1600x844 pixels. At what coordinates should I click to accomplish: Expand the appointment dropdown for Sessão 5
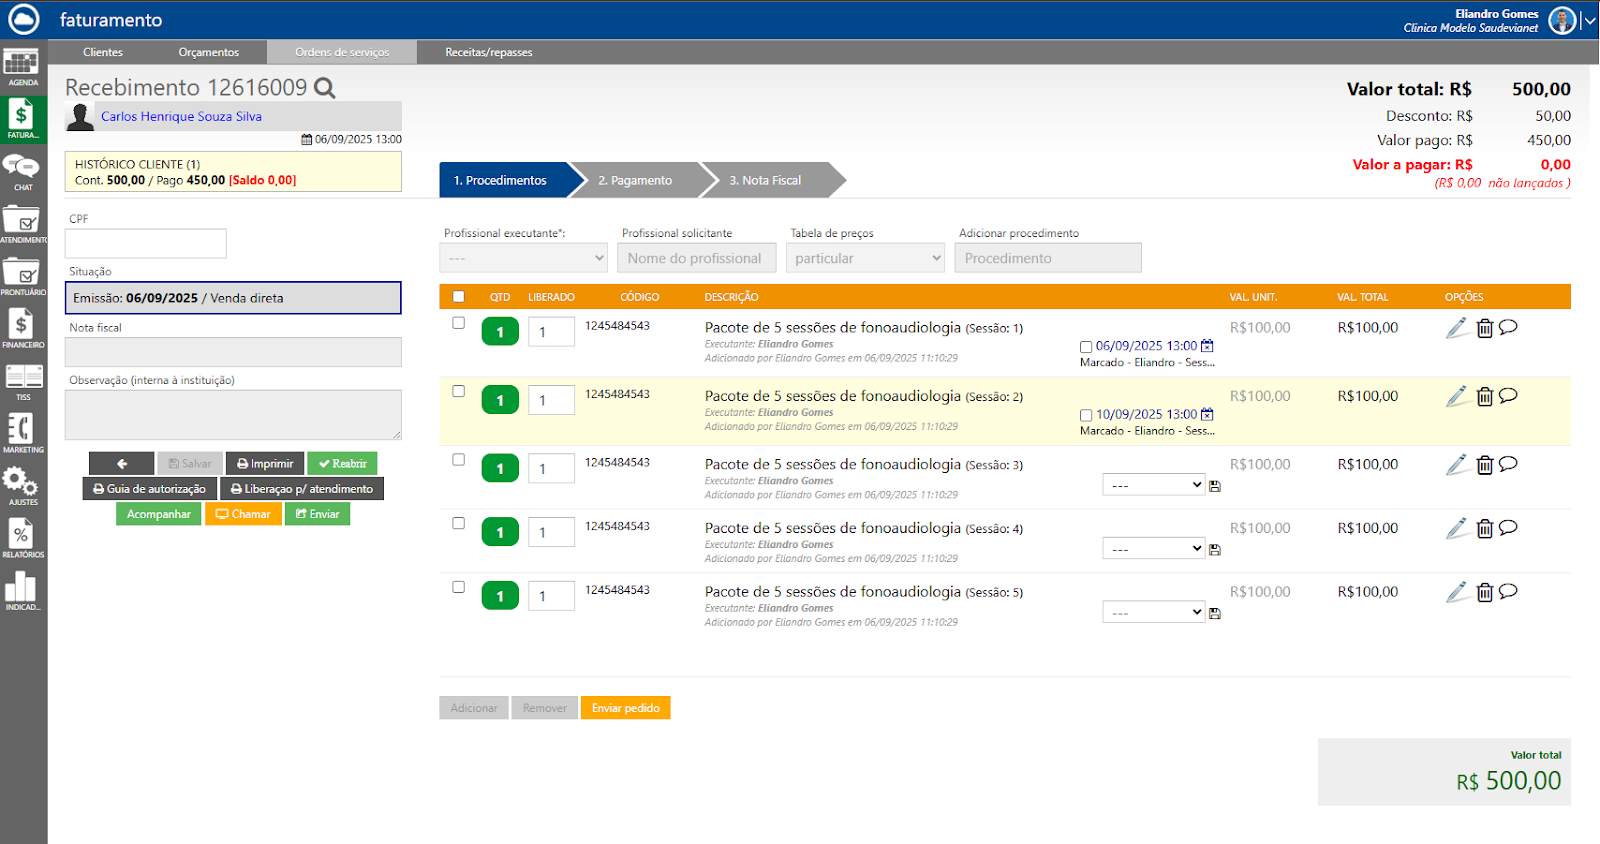point(1154,613)
